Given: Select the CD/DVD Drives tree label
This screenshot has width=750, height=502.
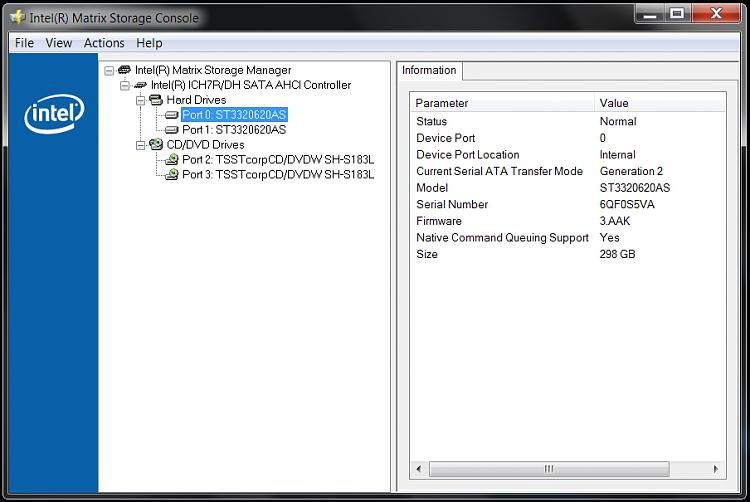Looking at the screenshot, I should pyautogui.click(x=205, y=144).
